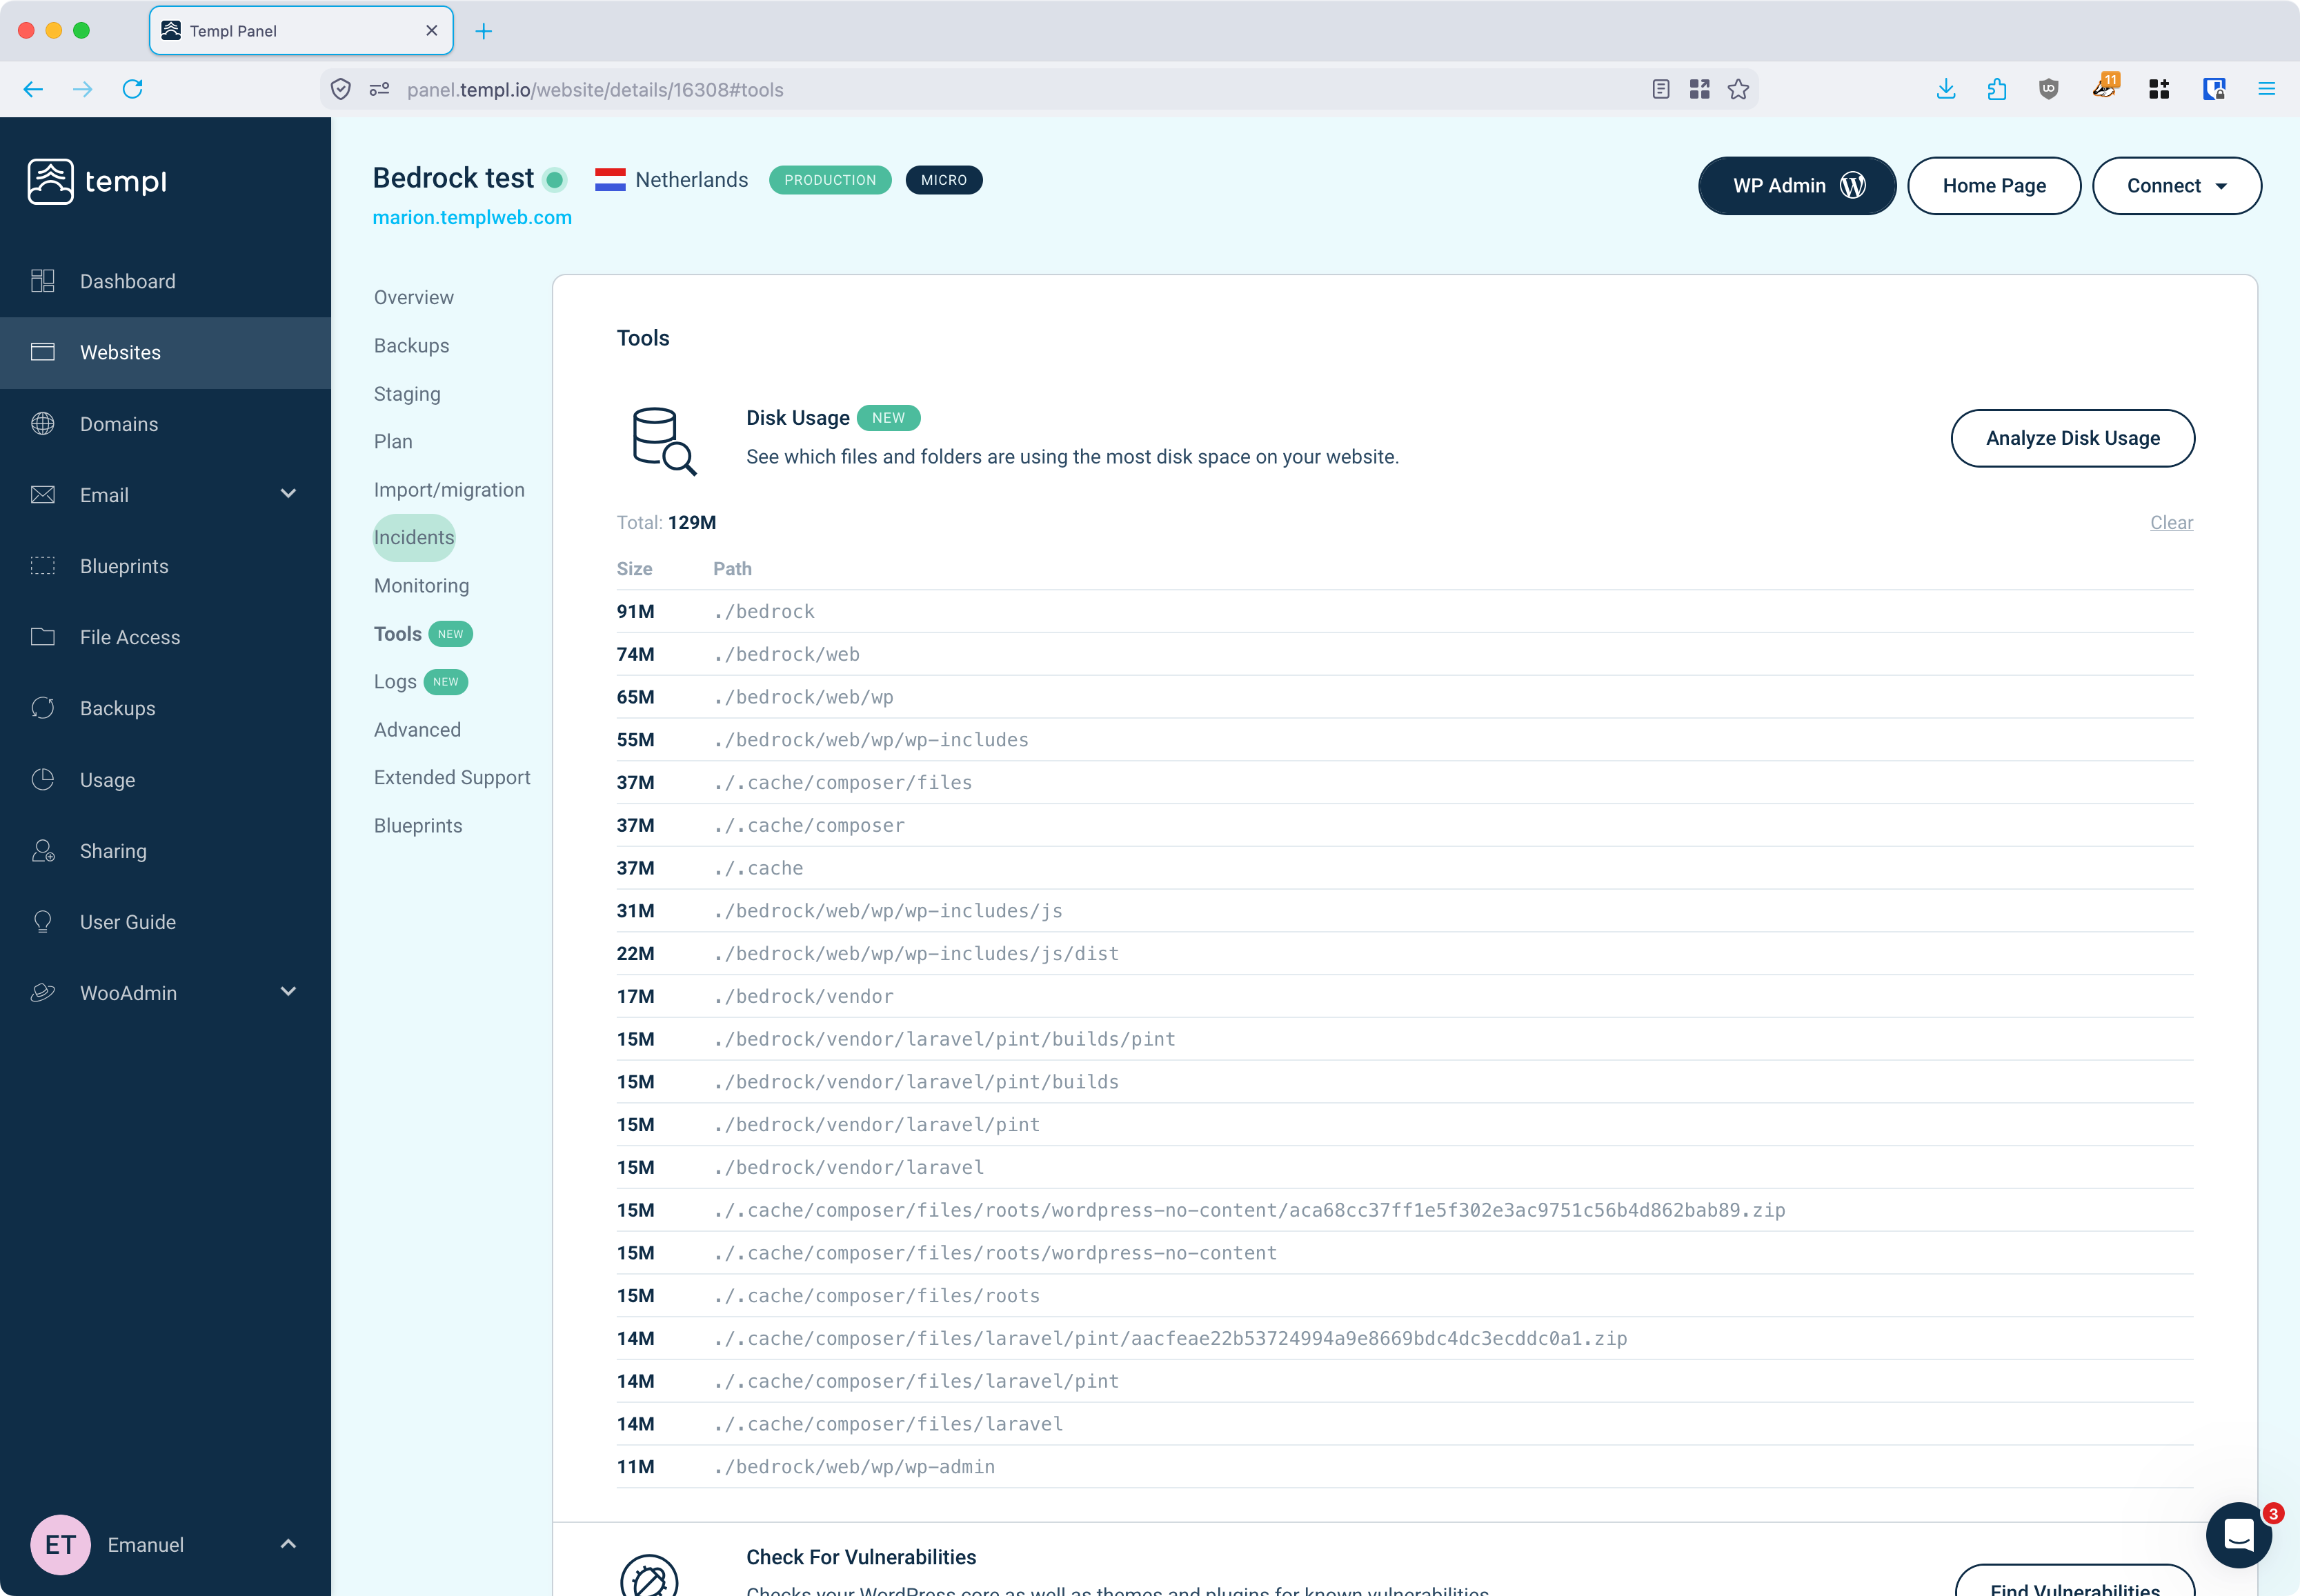Image resolution: width=2300 pixels, height=1596 pixels.
Task: Open the marion.templweb.com link
Action: point(472,217)
